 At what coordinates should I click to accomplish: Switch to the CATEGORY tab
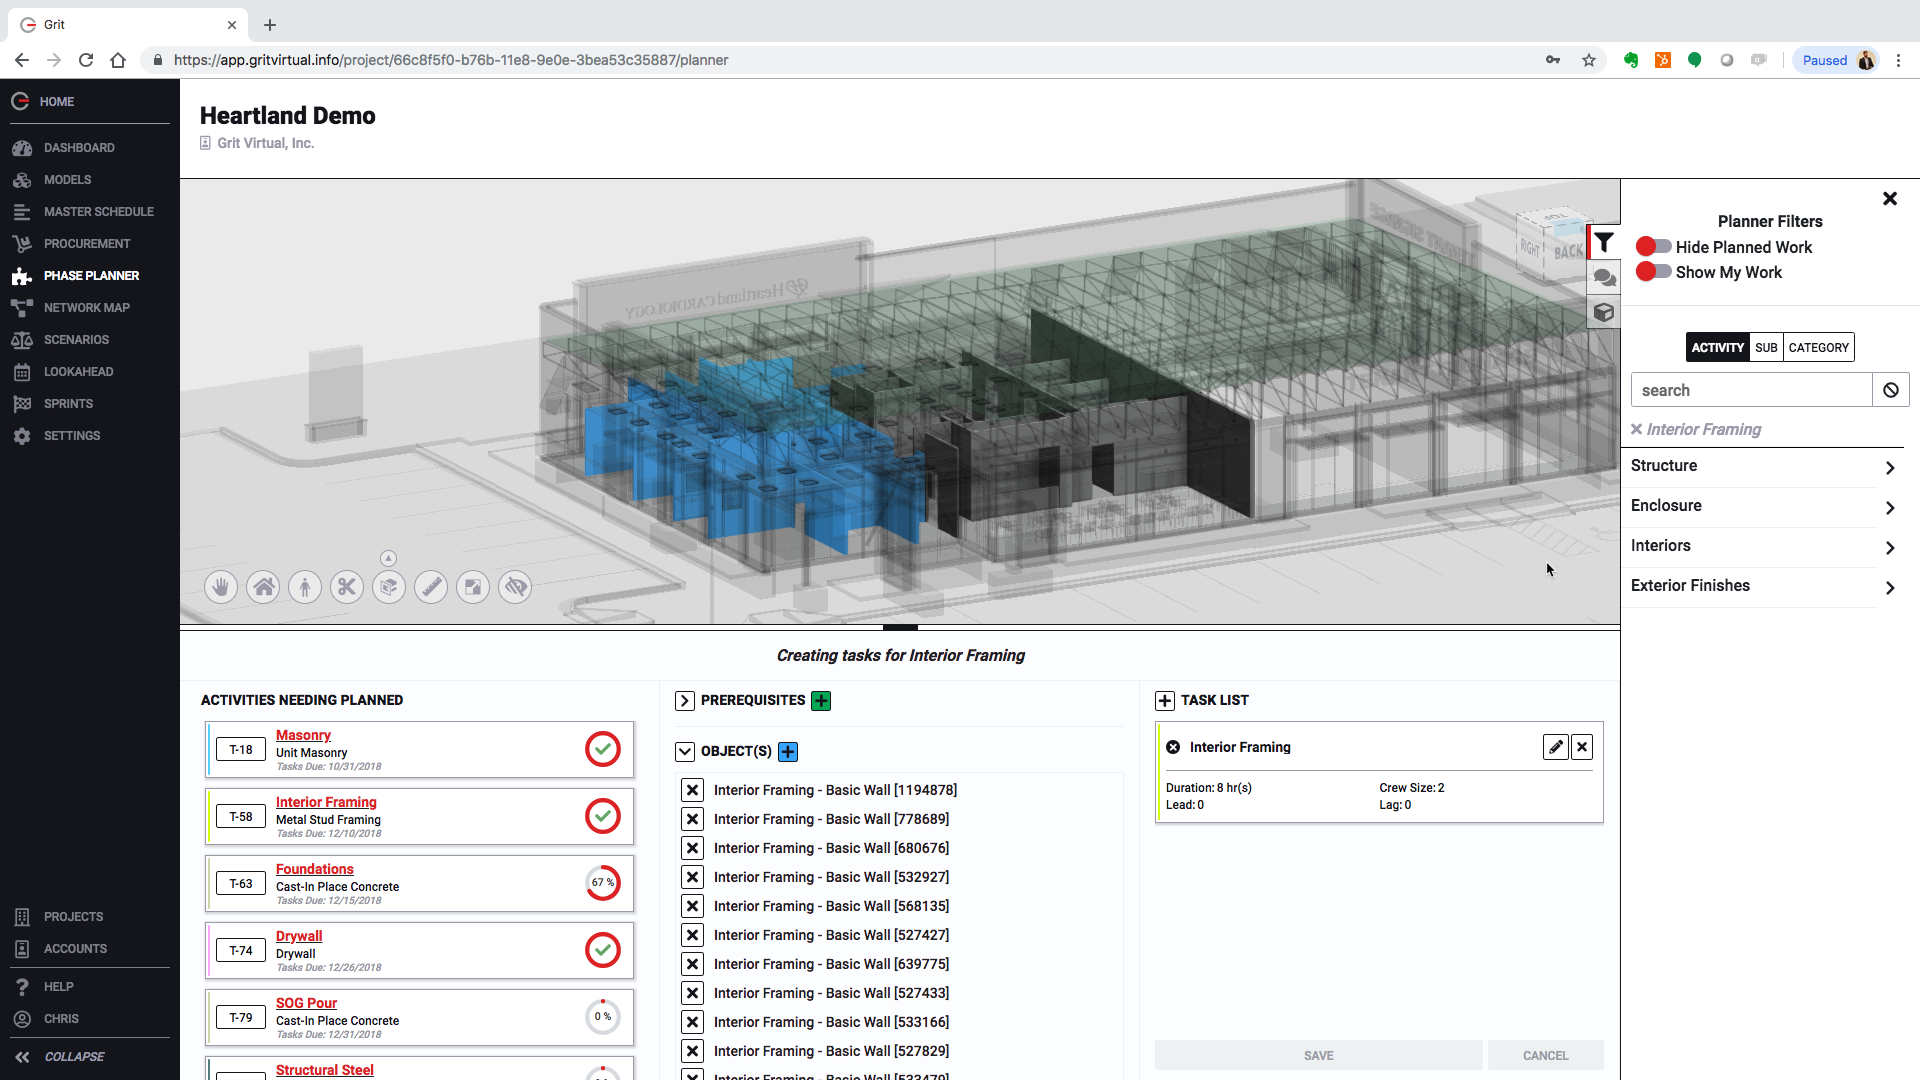1818,348
